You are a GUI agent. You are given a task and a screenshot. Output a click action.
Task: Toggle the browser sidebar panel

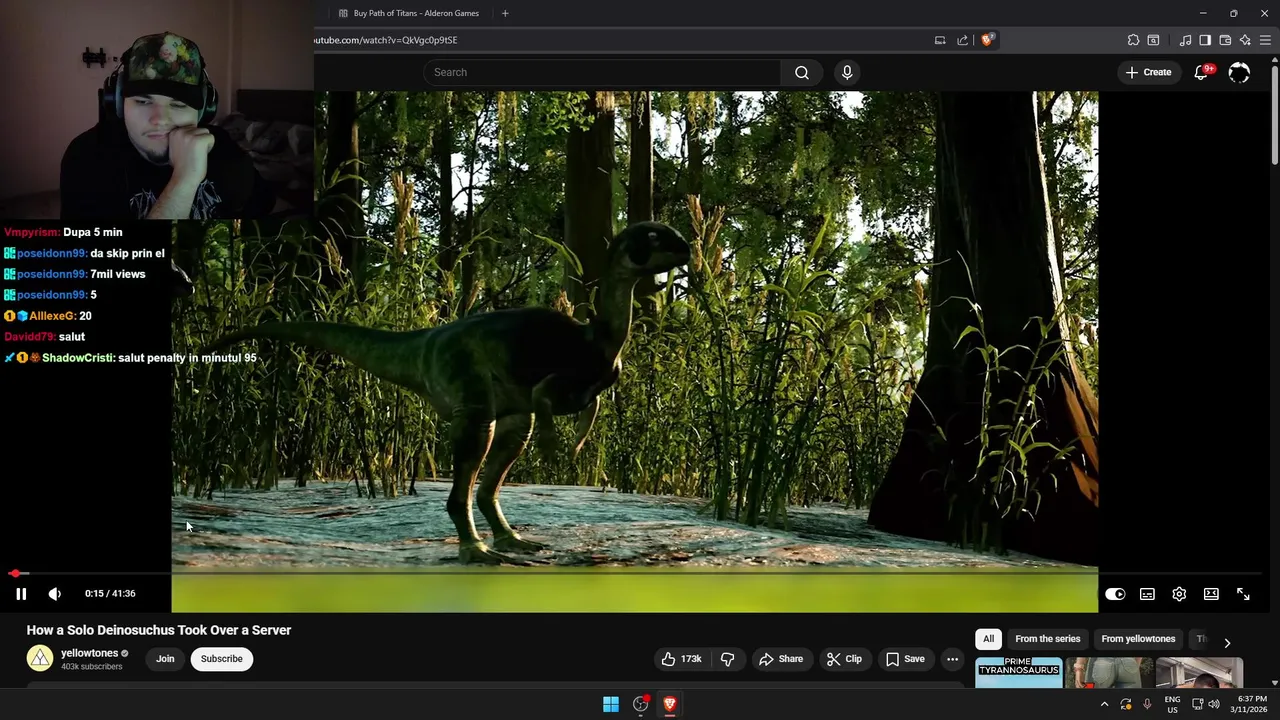click(1205, 40)
